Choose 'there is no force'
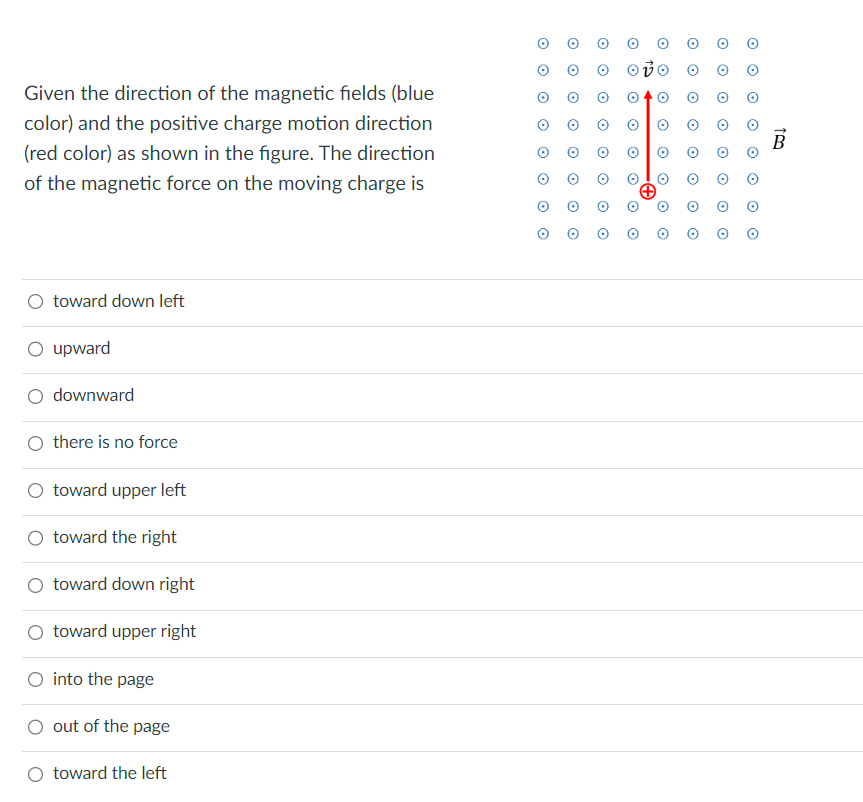This screenshot has width=863, height=802. click(x=35, y=443)
